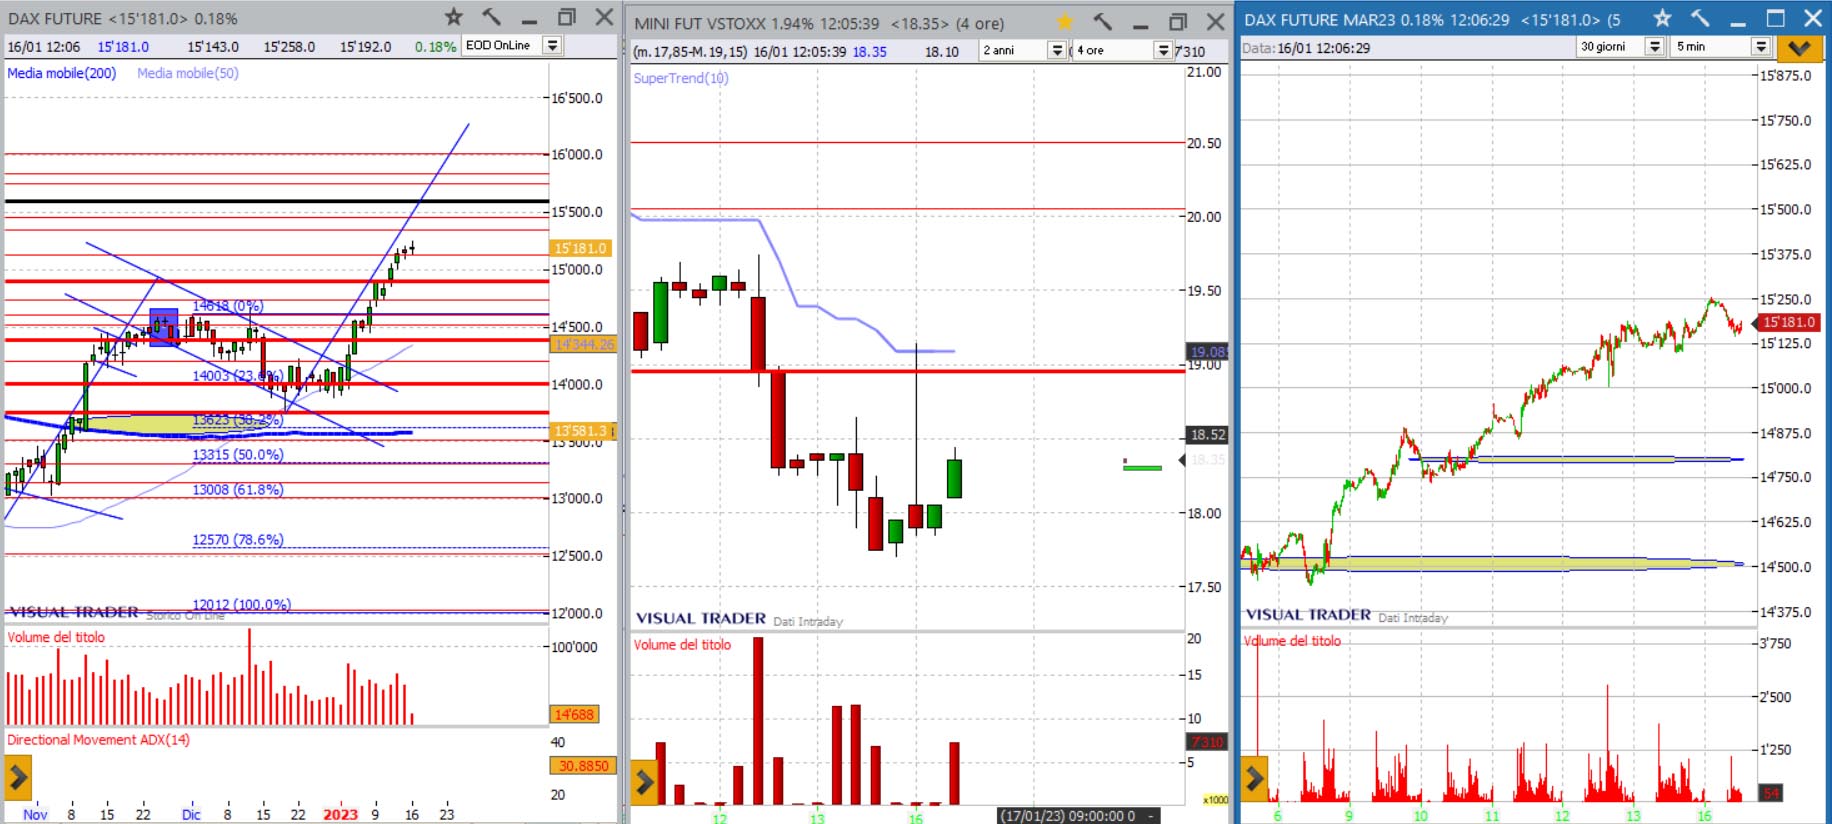Click the 0.18% change value in daily header
1832x824 pixels.
[x=435, y=46]
